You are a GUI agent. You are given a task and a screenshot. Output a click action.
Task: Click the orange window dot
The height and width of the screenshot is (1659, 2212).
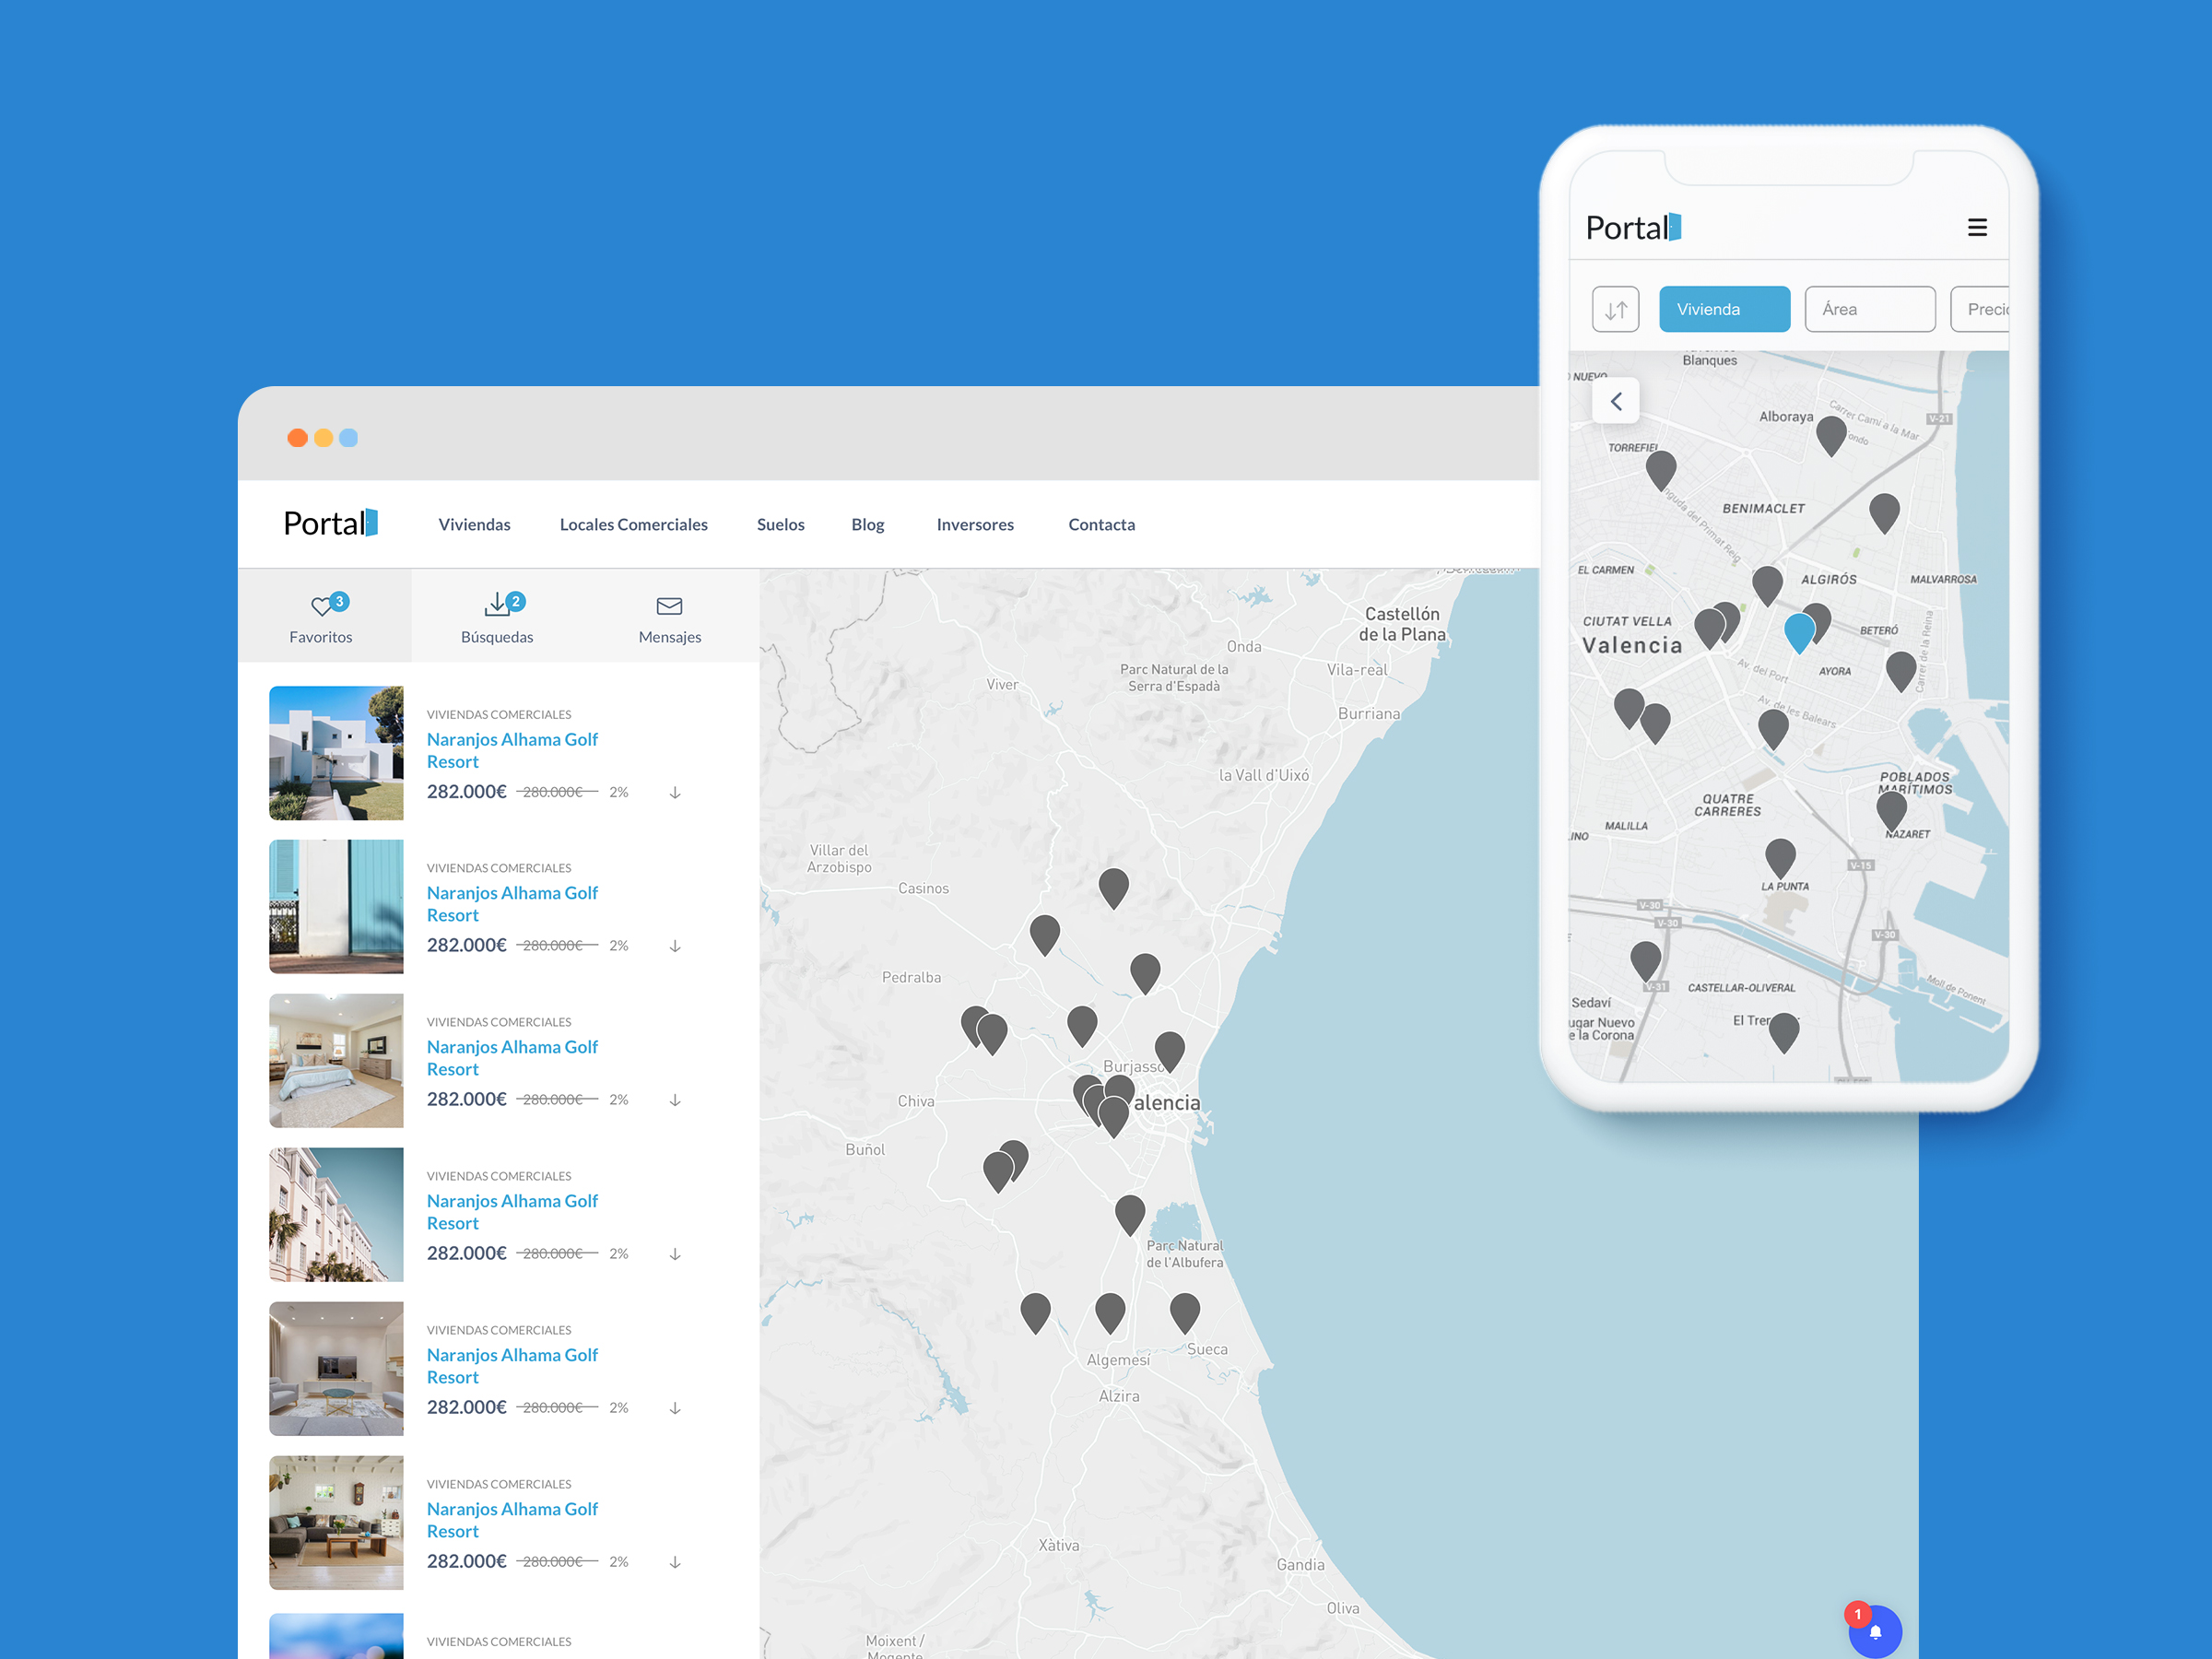297,438
